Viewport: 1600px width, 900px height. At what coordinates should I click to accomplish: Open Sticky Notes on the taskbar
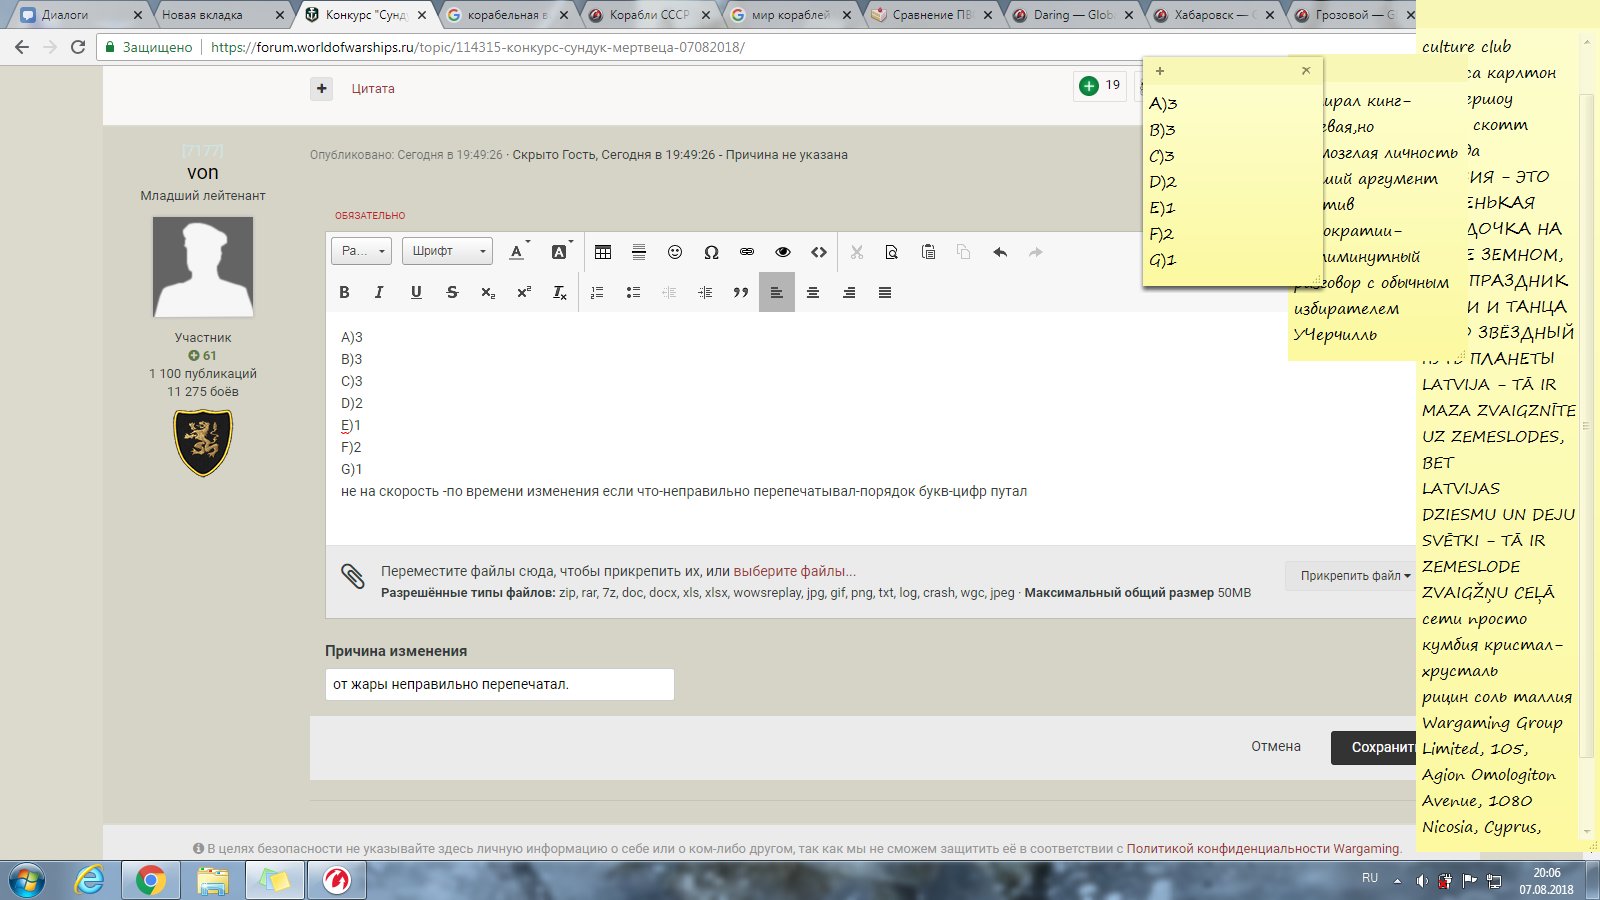tap(274, 881)
